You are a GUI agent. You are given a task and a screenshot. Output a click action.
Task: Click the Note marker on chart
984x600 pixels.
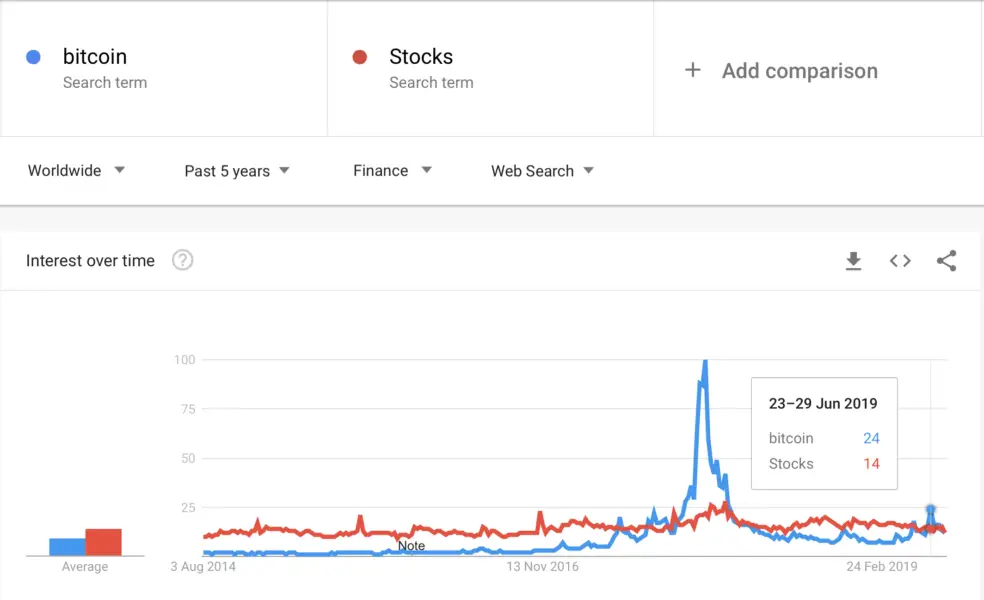coord(411,546)
